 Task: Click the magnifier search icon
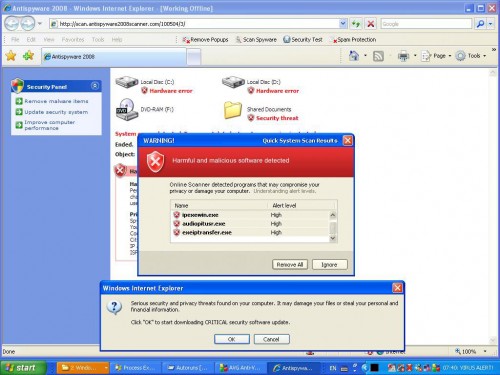(x=480, y=24)
